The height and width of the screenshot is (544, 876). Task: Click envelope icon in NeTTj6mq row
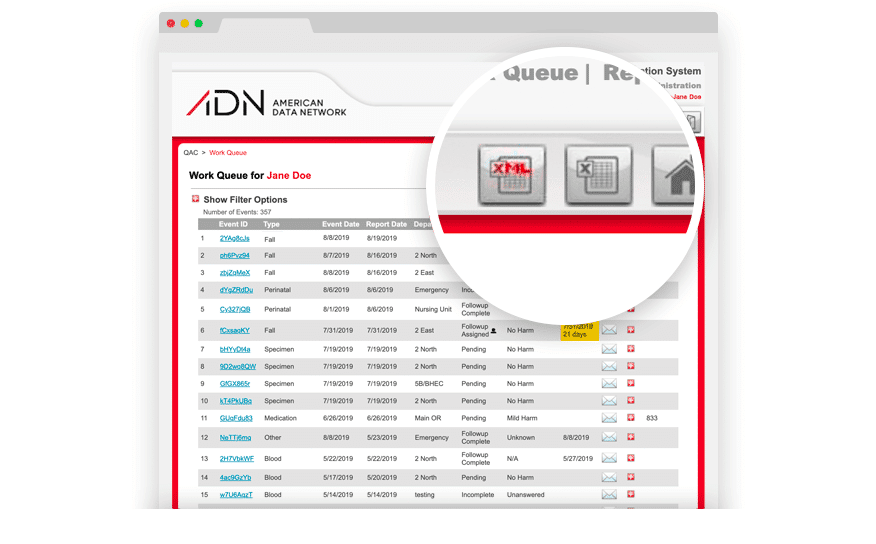(609, 437)
